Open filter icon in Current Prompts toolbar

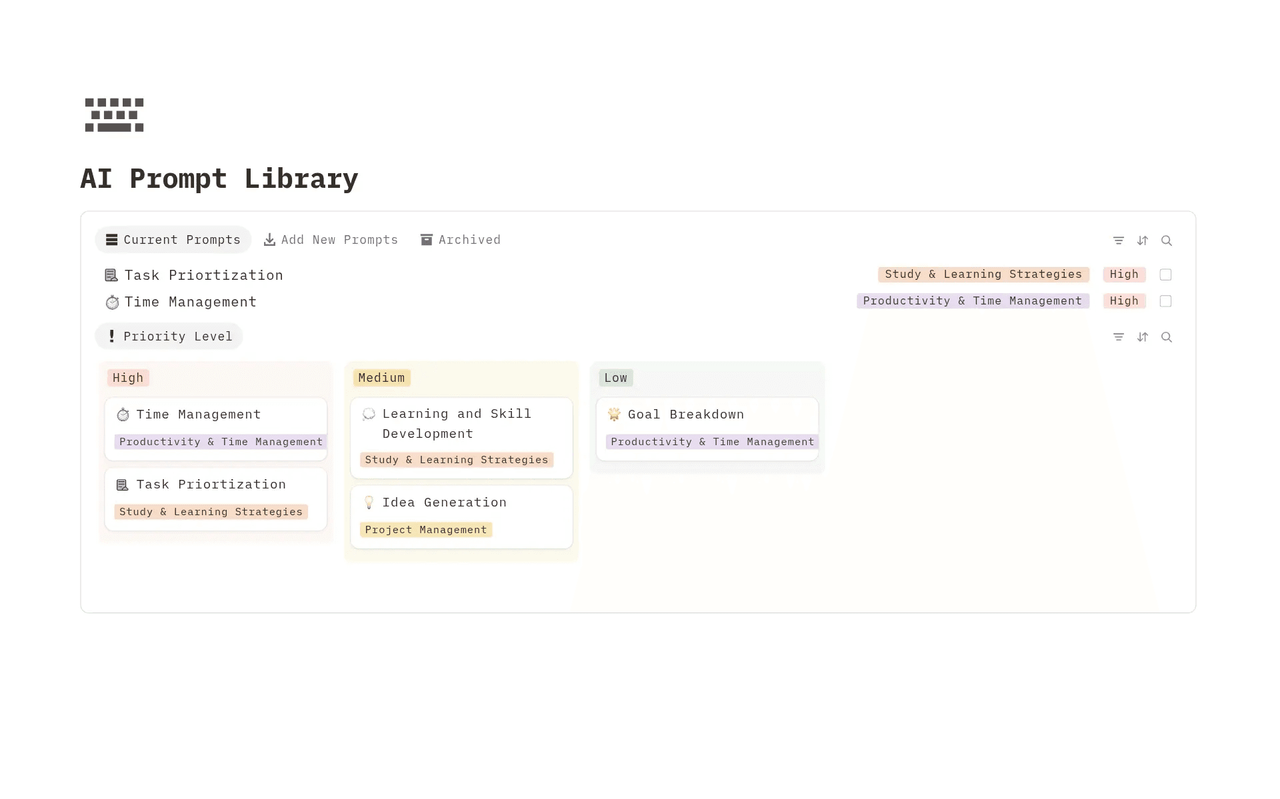(x=1118, y=240)
